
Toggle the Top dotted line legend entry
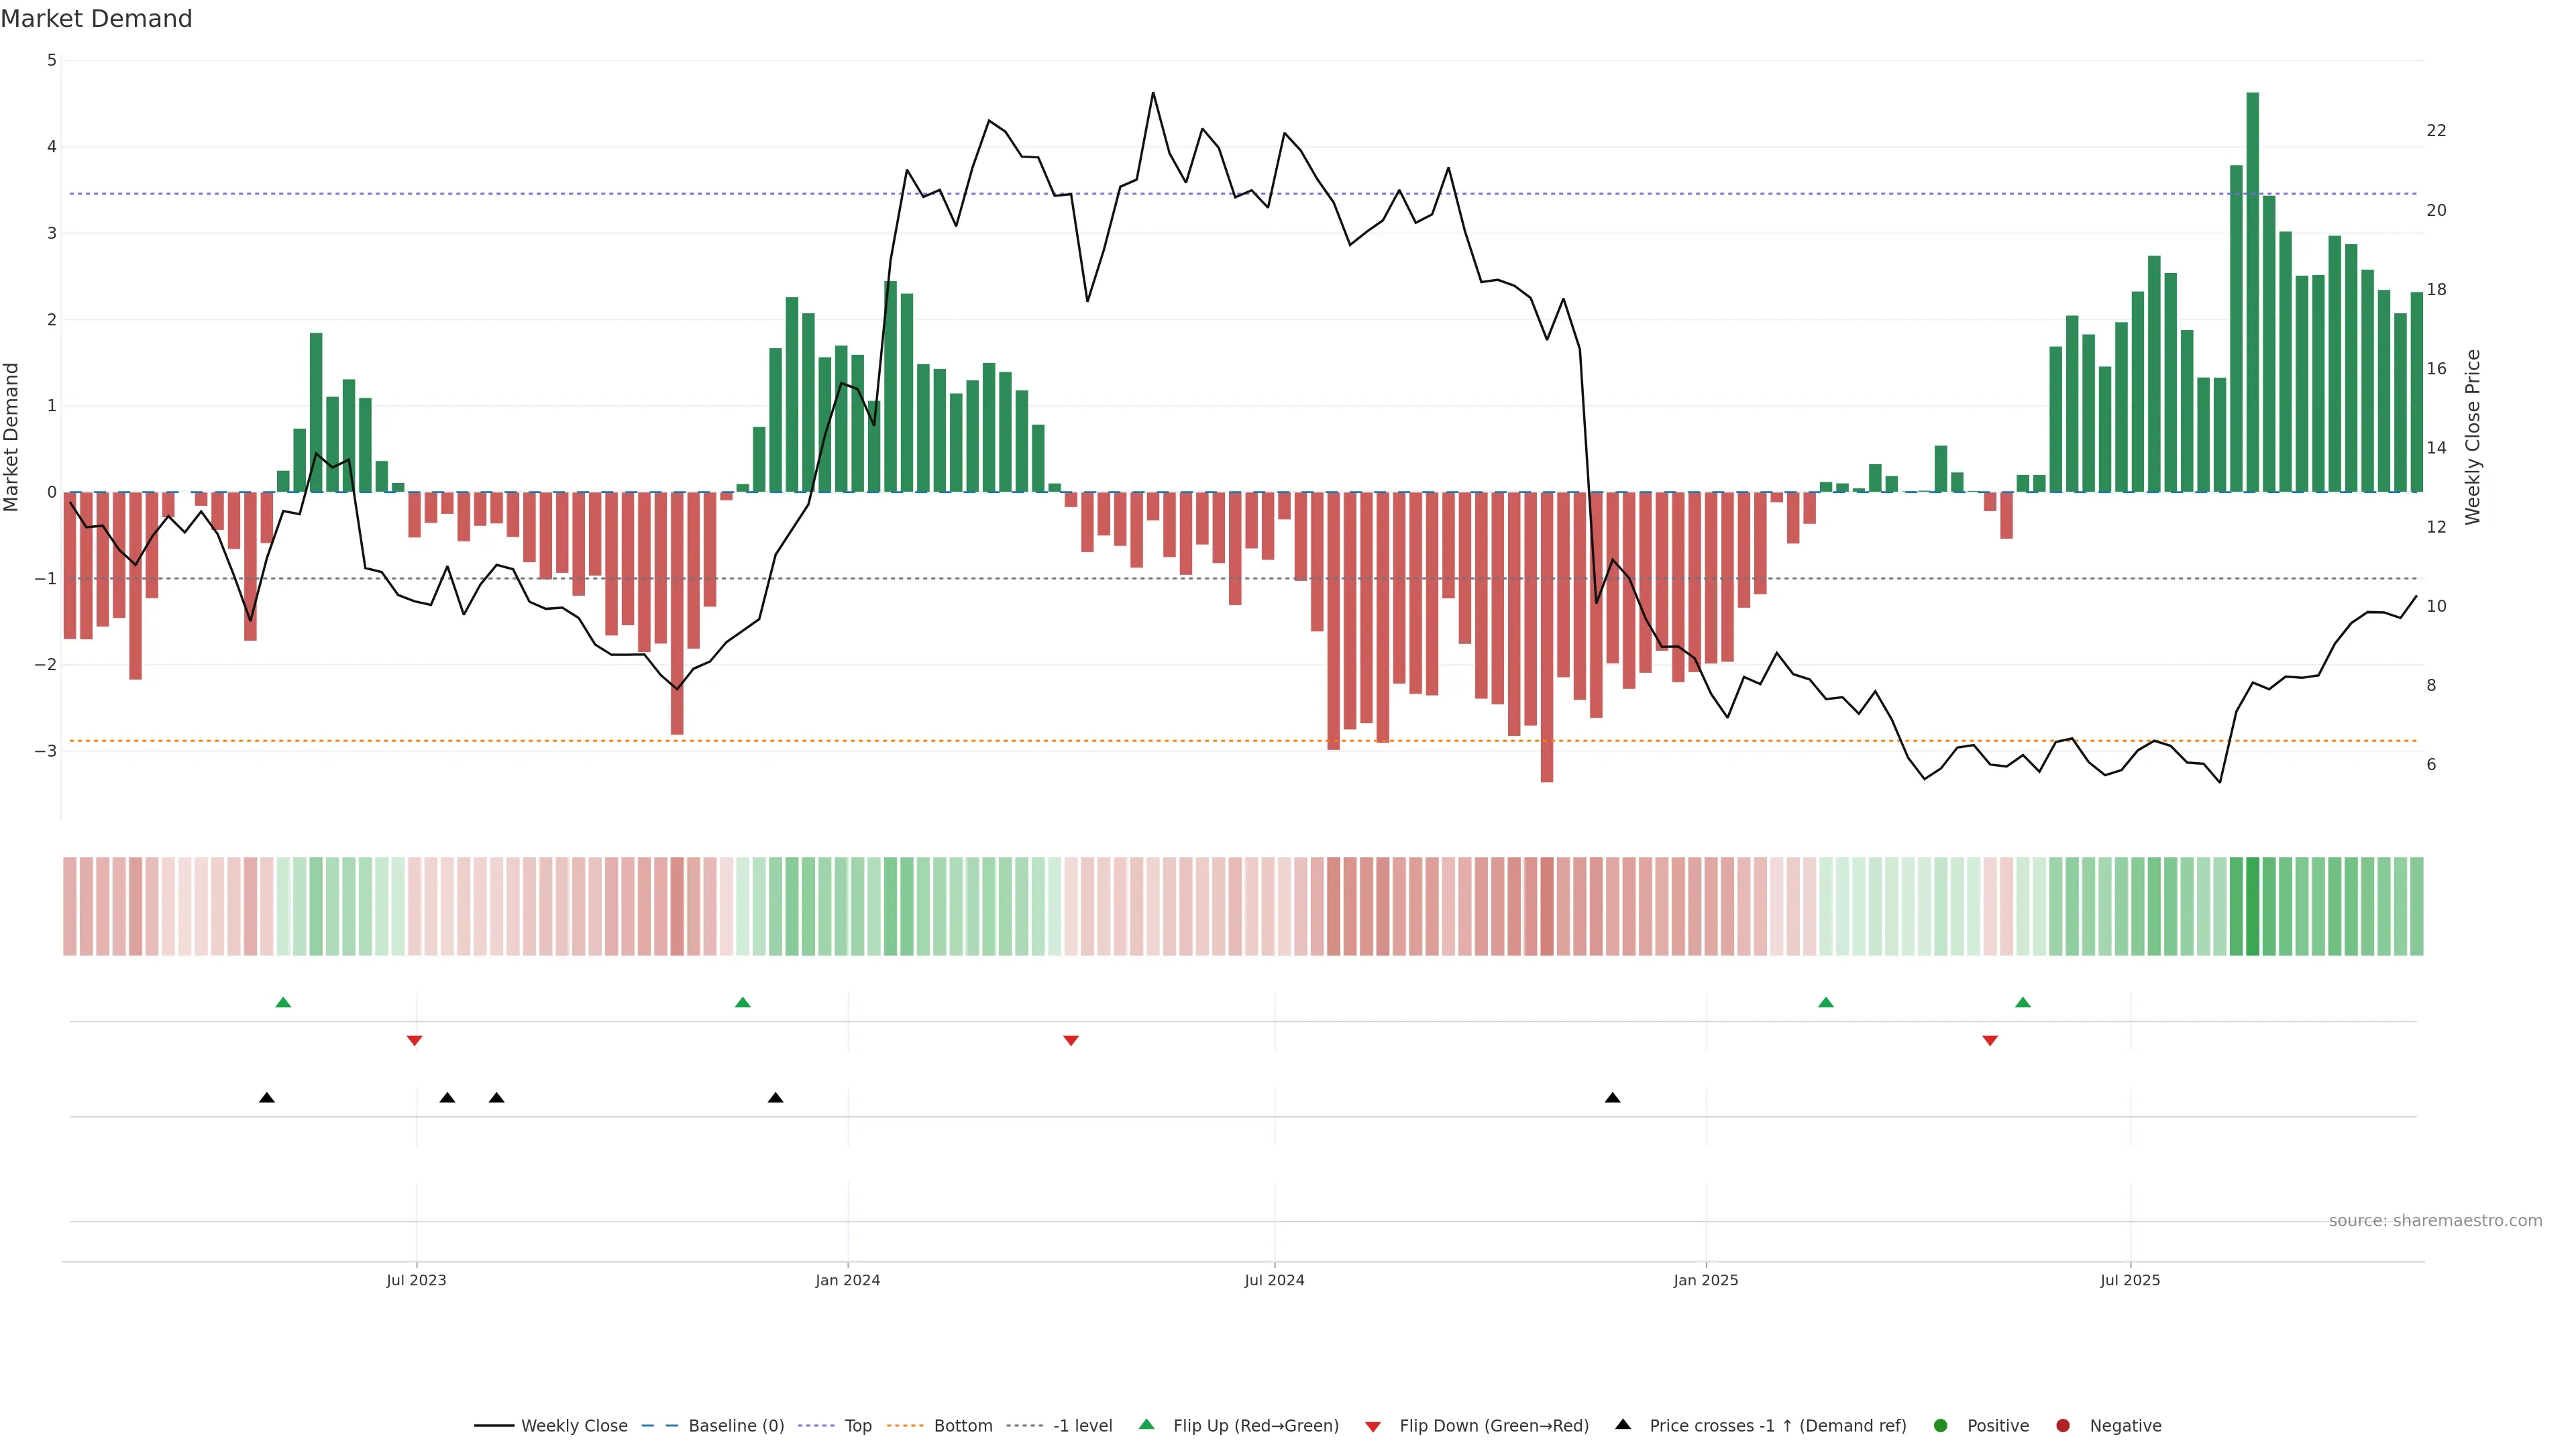click(x=857, y=1426)
